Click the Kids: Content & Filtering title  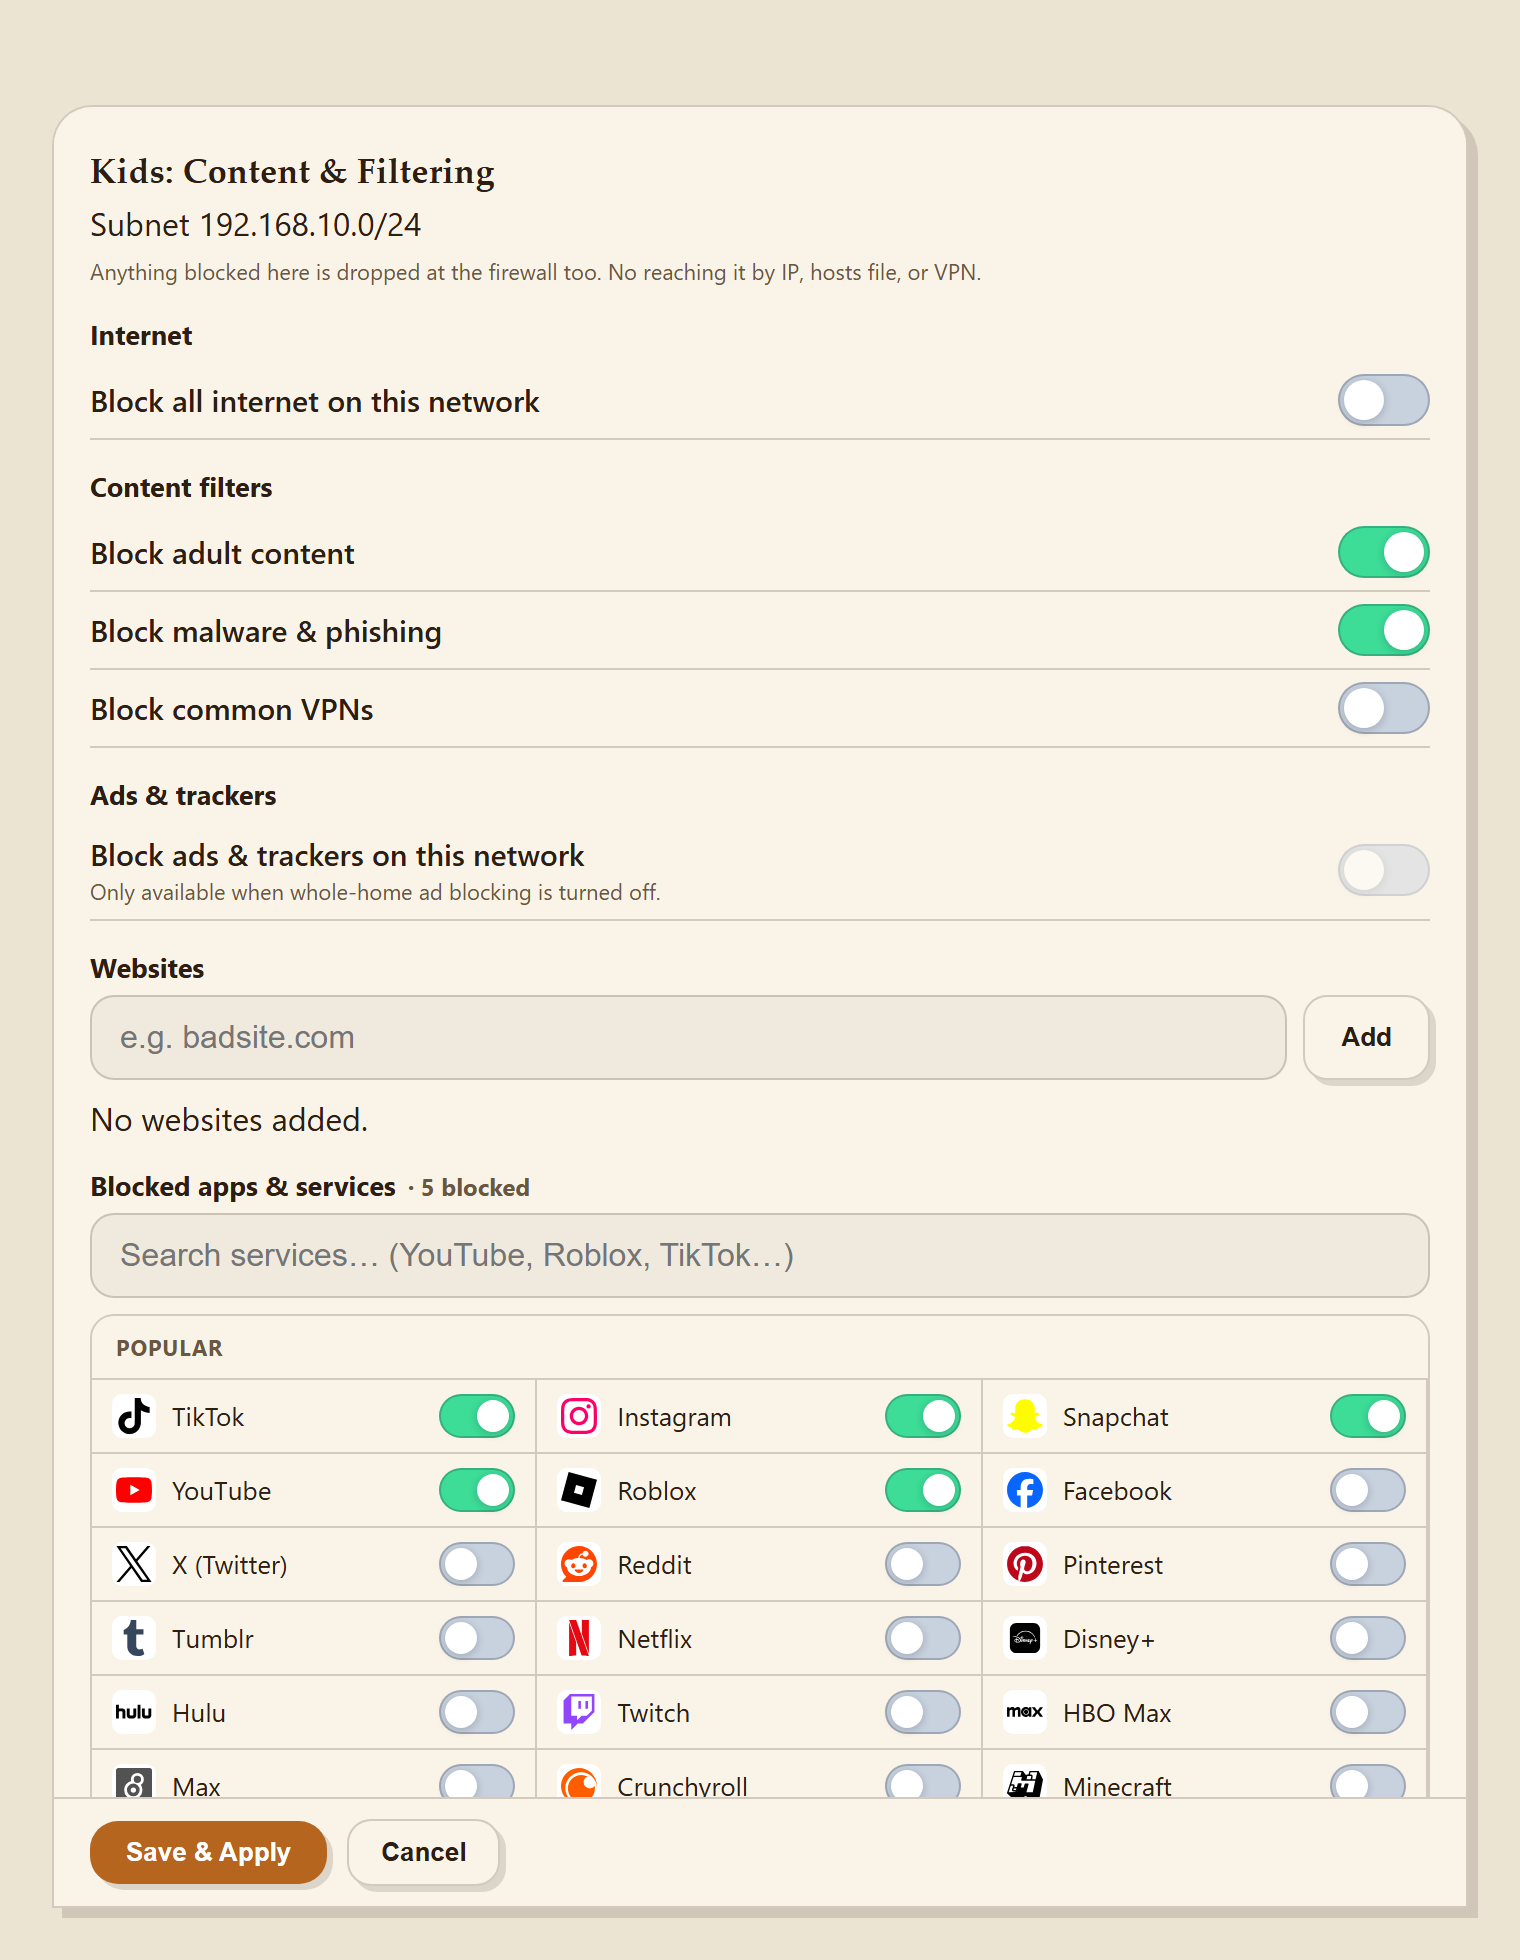click(292, 171)
